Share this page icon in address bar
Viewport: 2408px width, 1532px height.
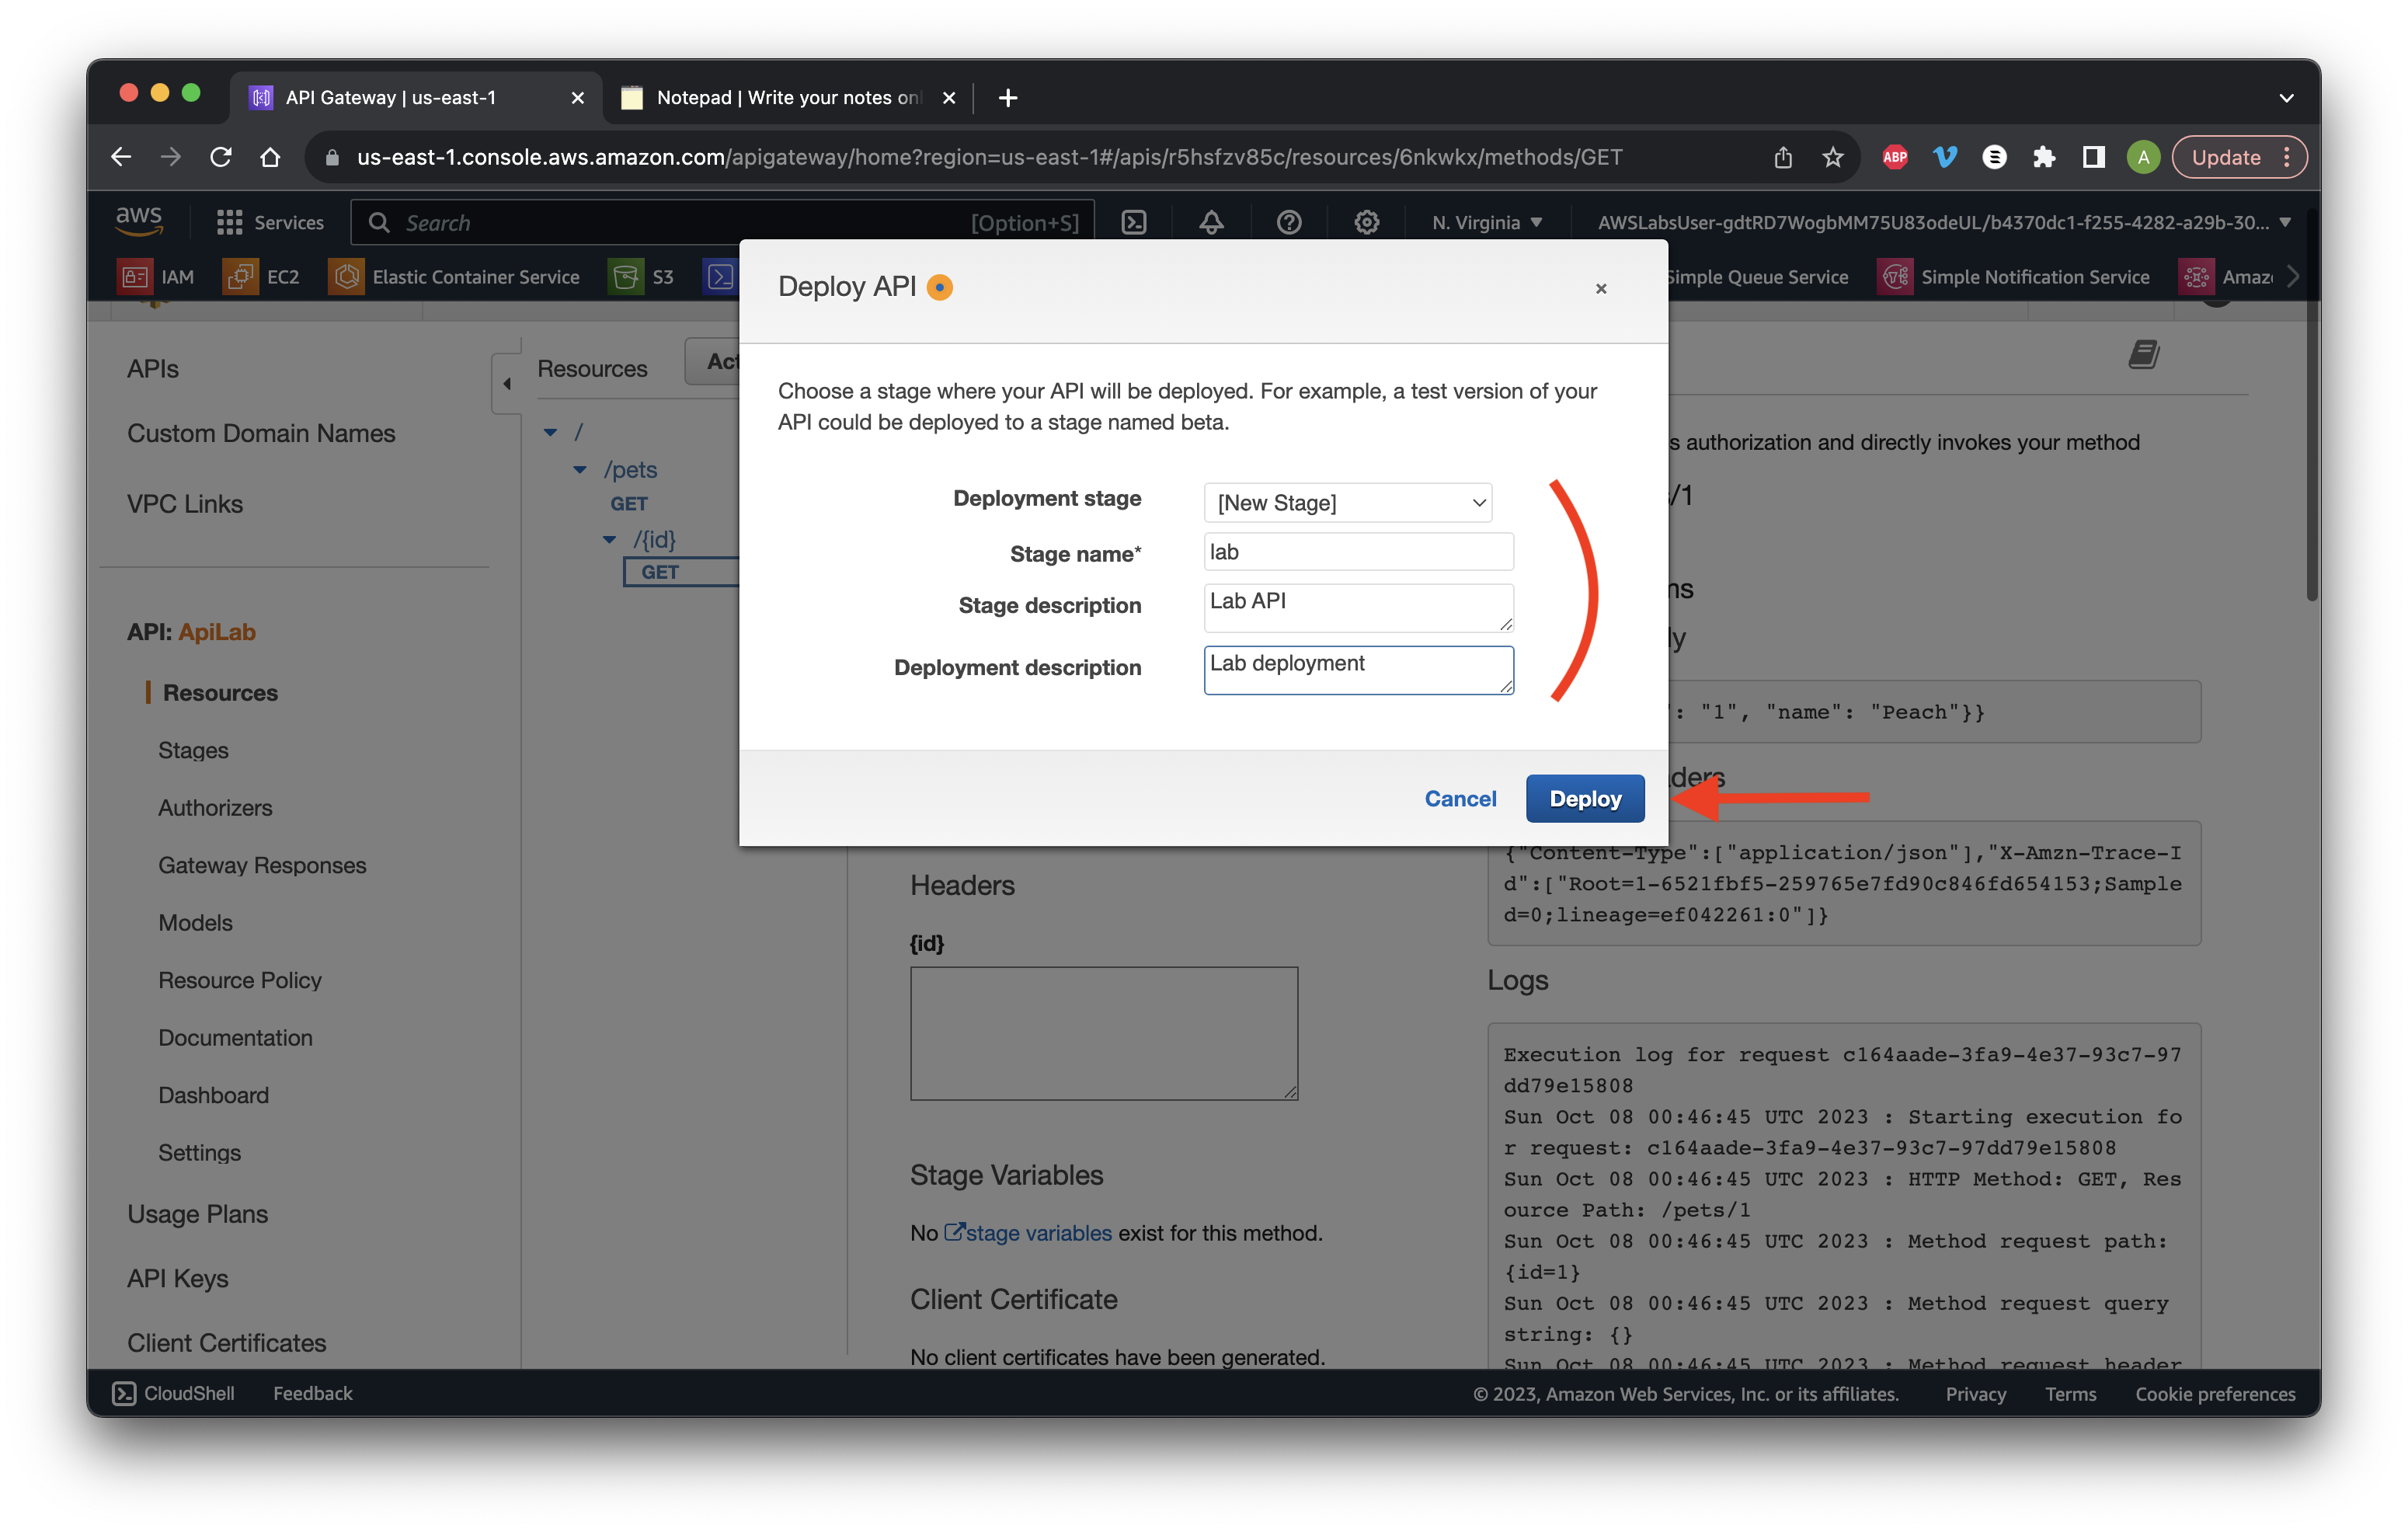point(1783,157)
